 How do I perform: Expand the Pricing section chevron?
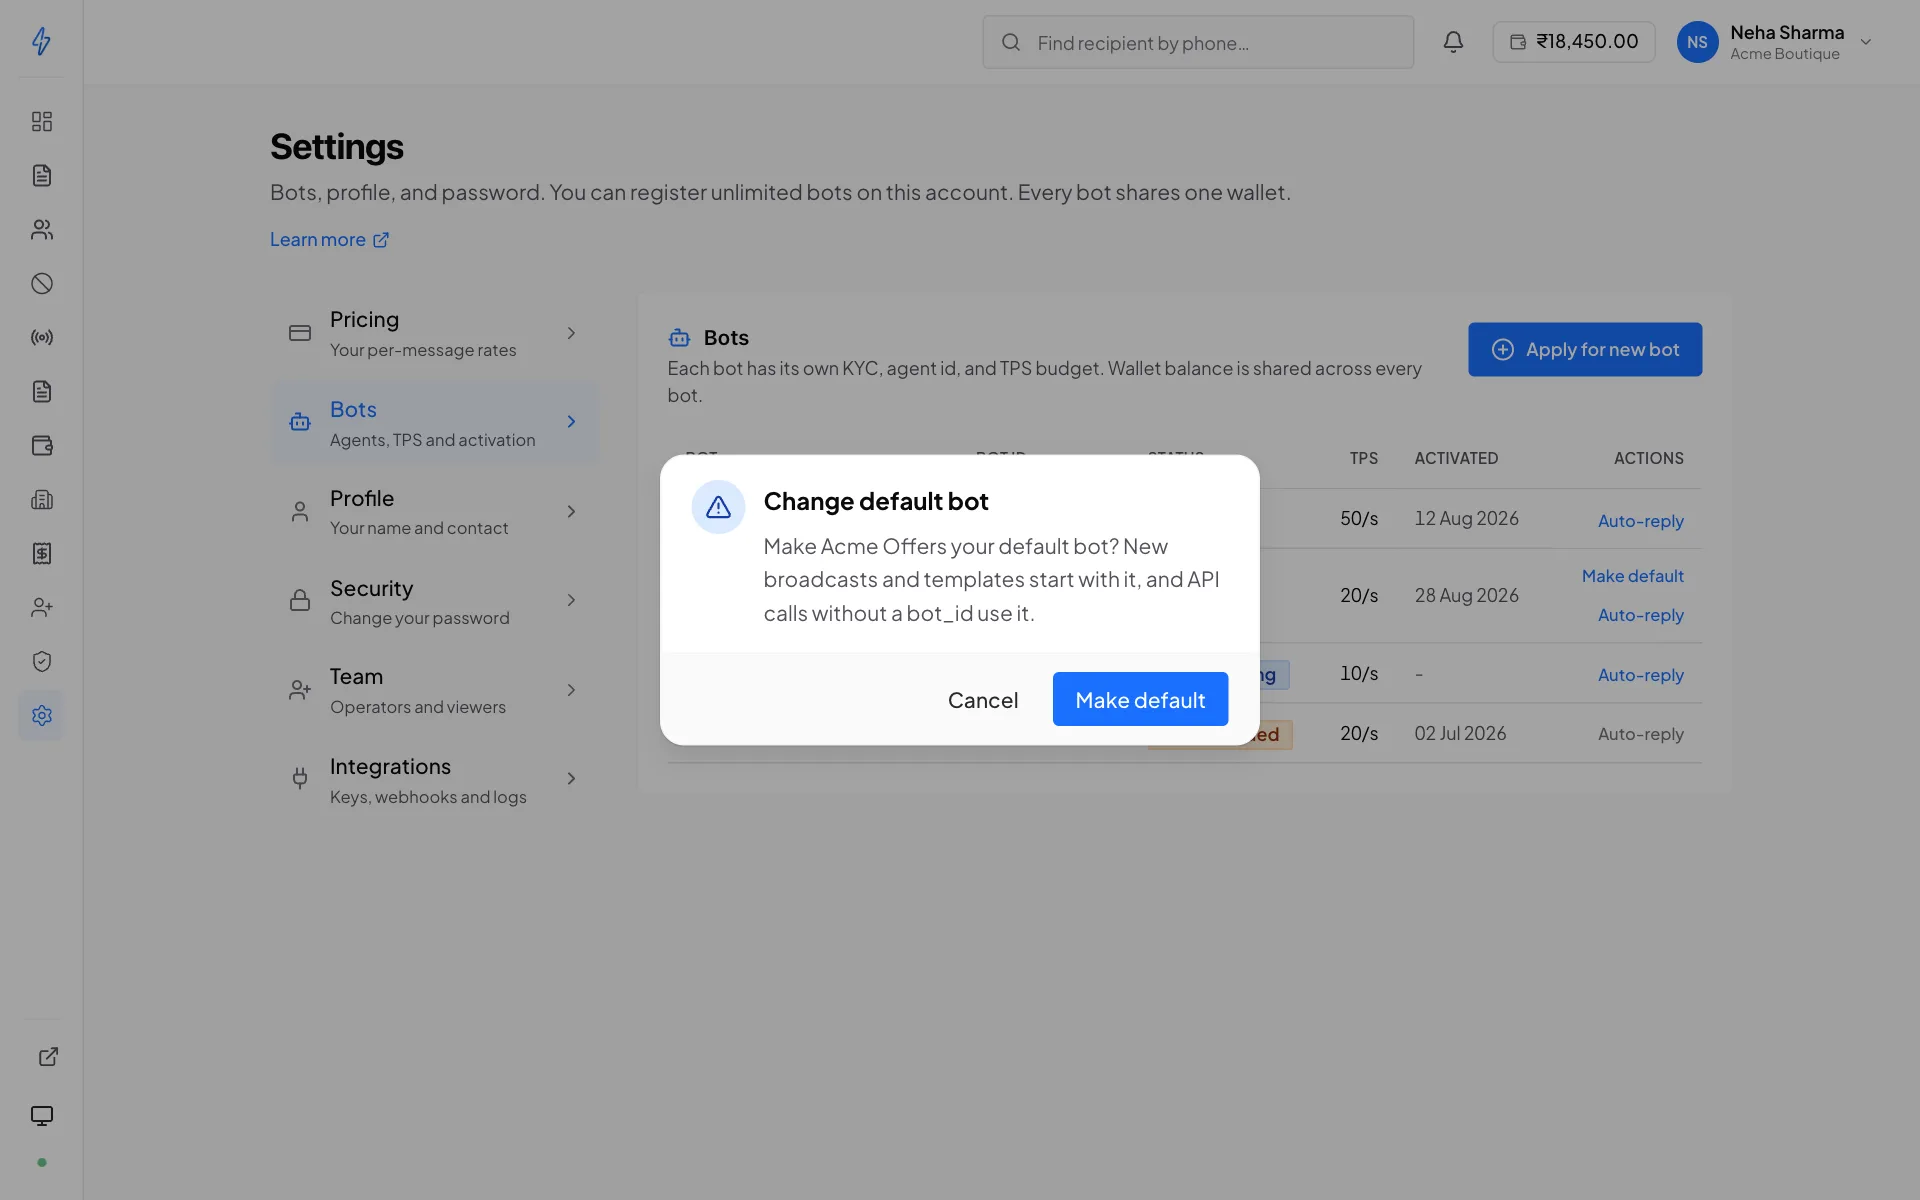[571, 333]
